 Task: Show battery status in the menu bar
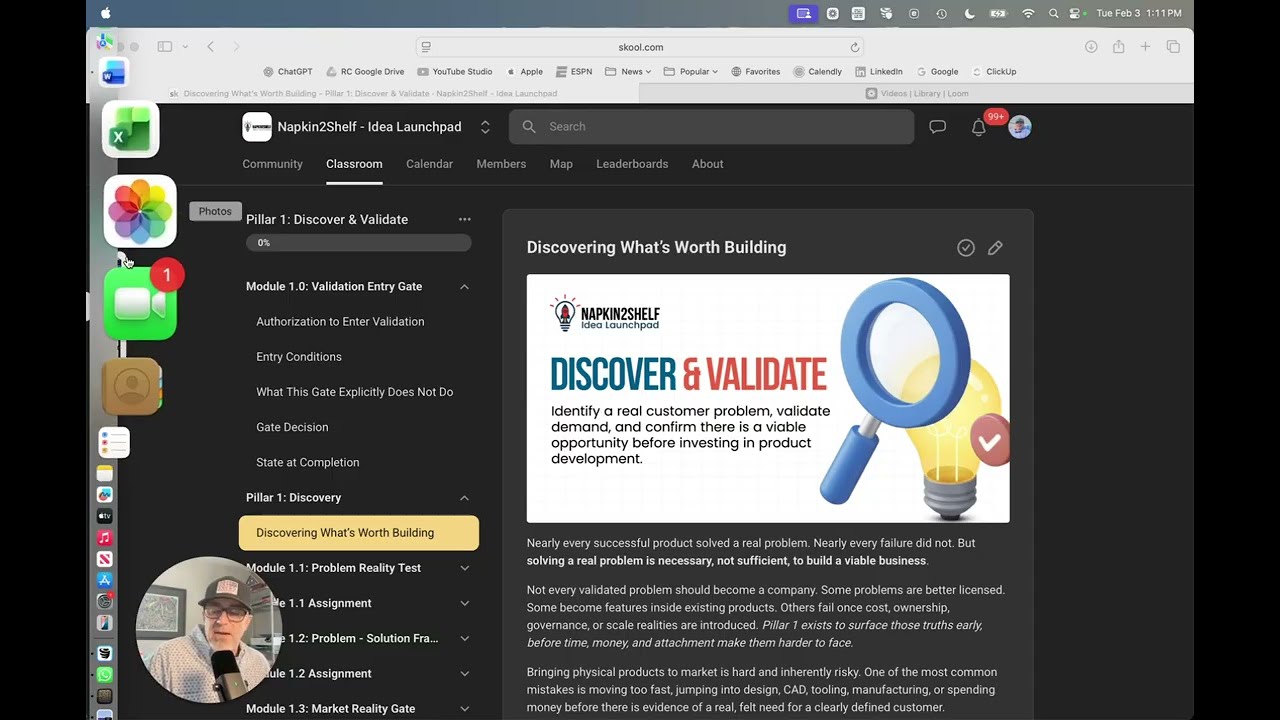pyautogui.click(x=998, y=13)
